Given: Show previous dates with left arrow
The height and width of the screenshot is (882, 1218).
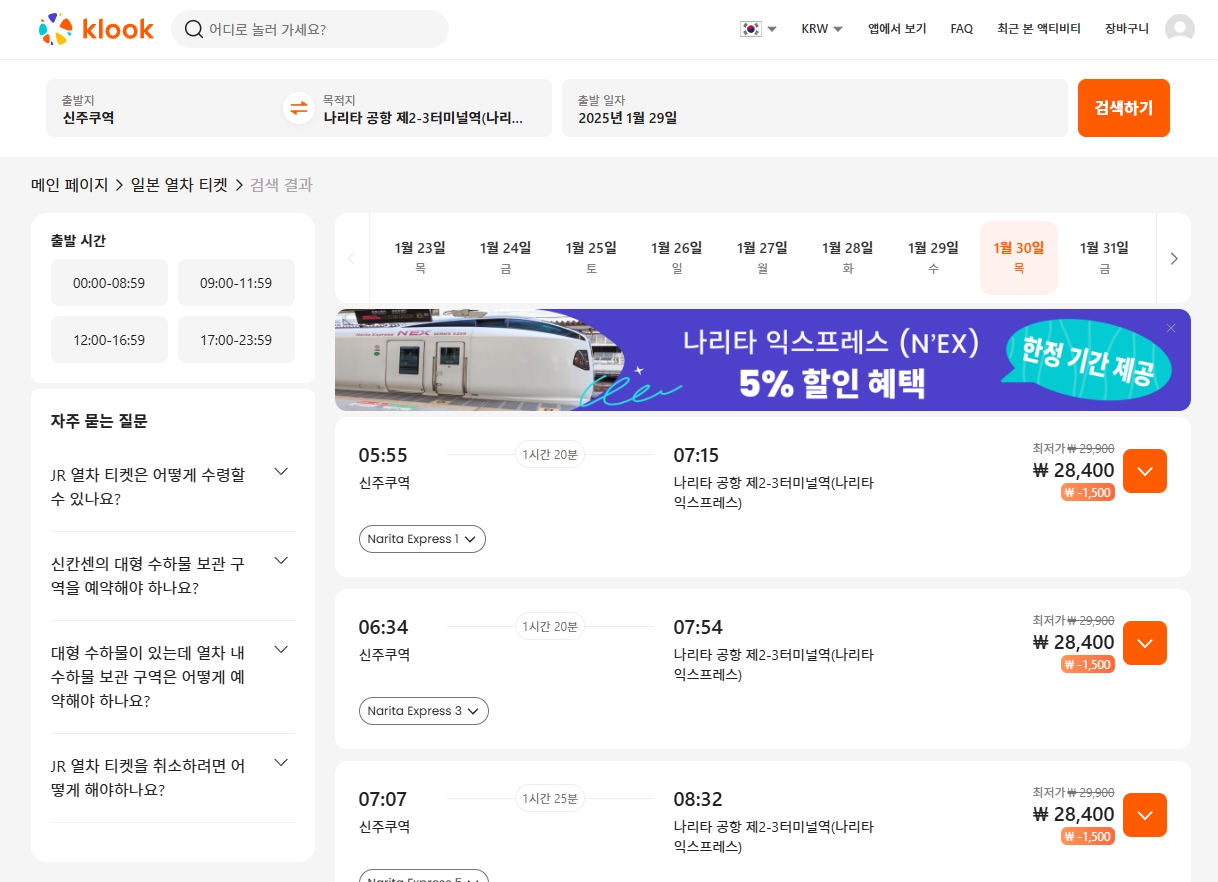Looking at the screenshot, I should click(x=351, y=258).
